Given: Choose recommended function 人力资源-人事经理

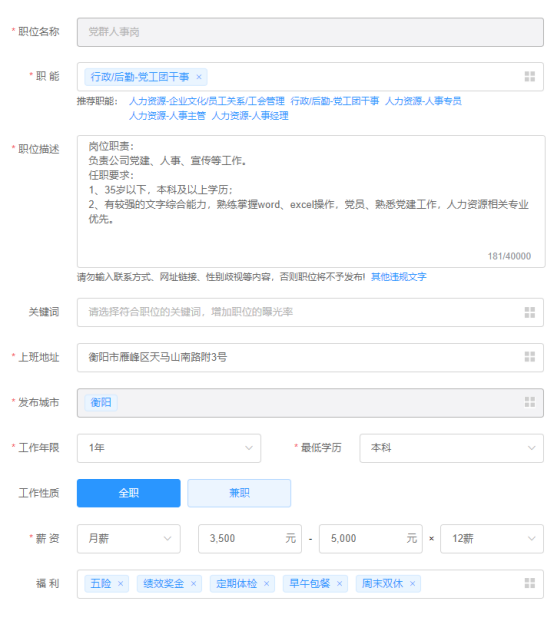Looking at the screenshot, I should [x=250, y=116].
